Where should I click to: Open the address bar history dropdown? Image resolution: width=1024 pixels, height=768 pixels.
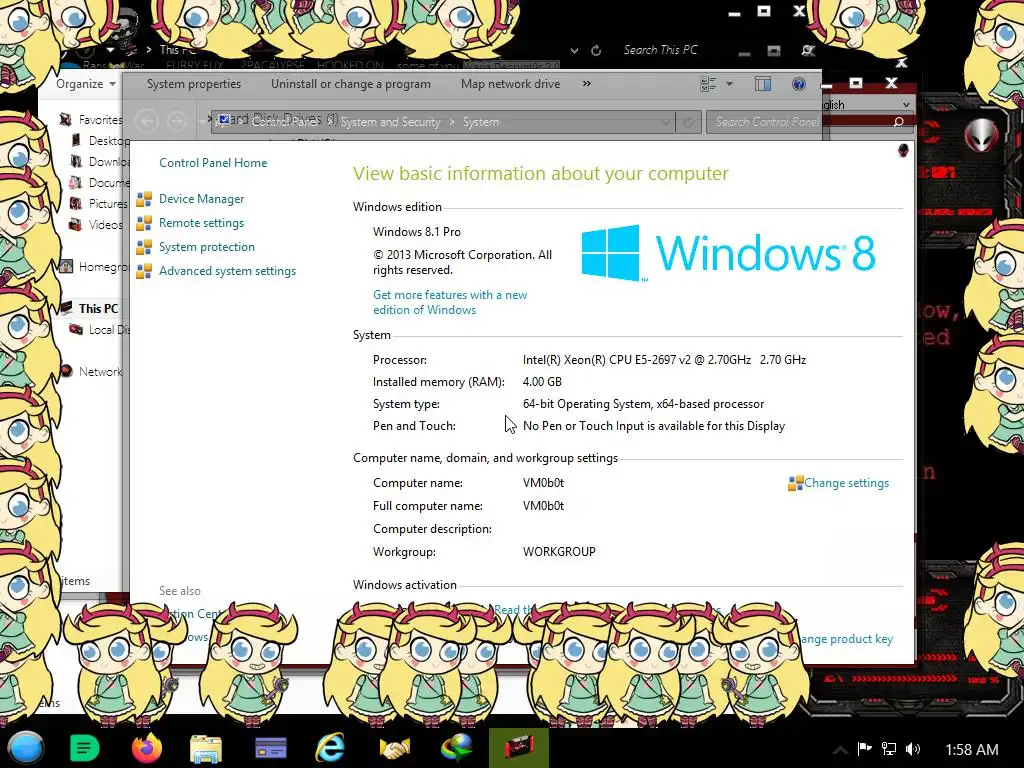665,122
